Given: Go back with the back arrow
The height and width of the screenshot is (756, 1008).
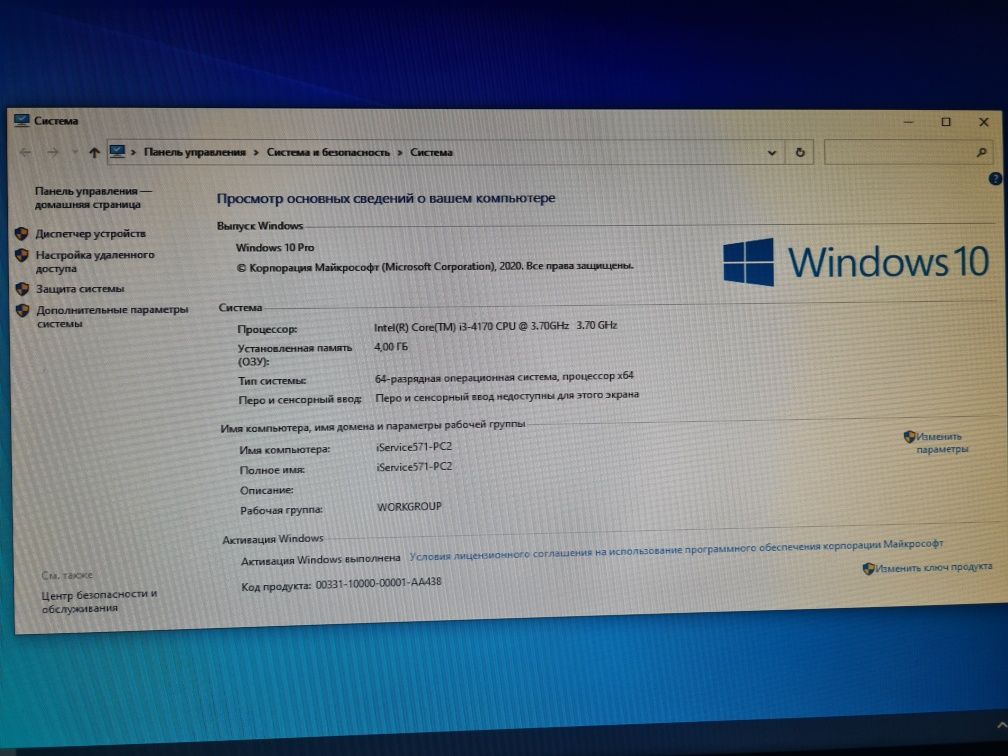Looking at the screenshot, I should pos(26,152).
